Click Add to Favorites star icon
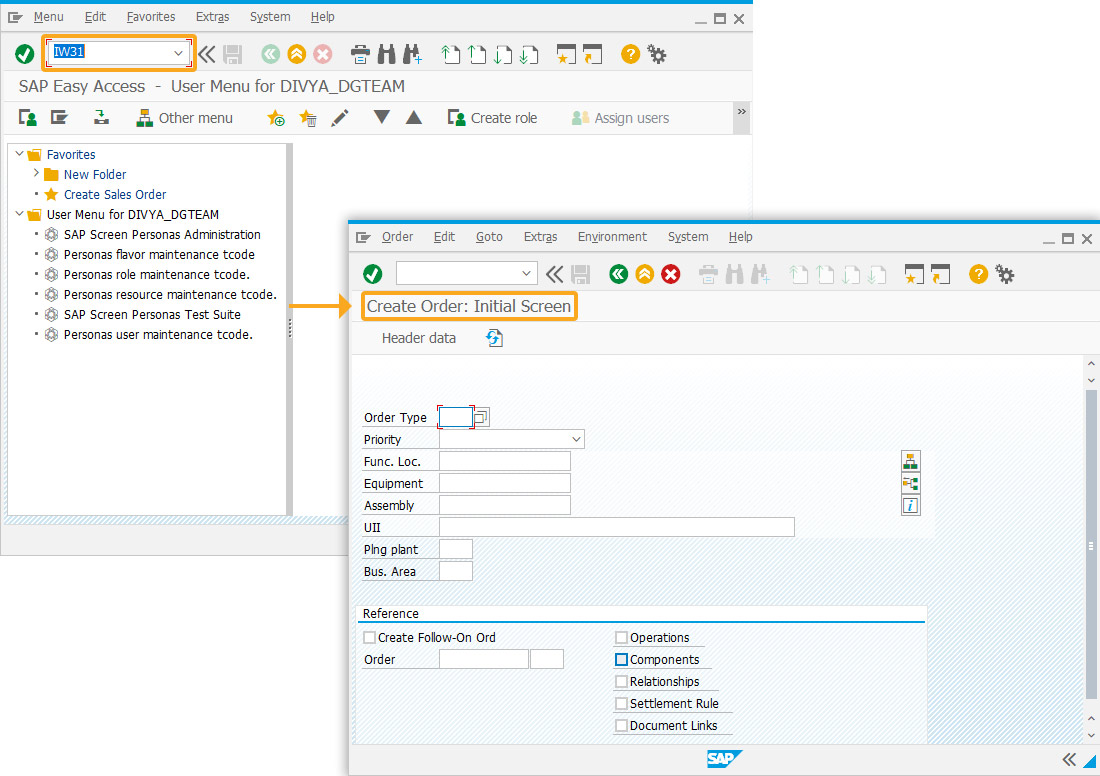The image size is (1100, 776). [x=276, y=118]
